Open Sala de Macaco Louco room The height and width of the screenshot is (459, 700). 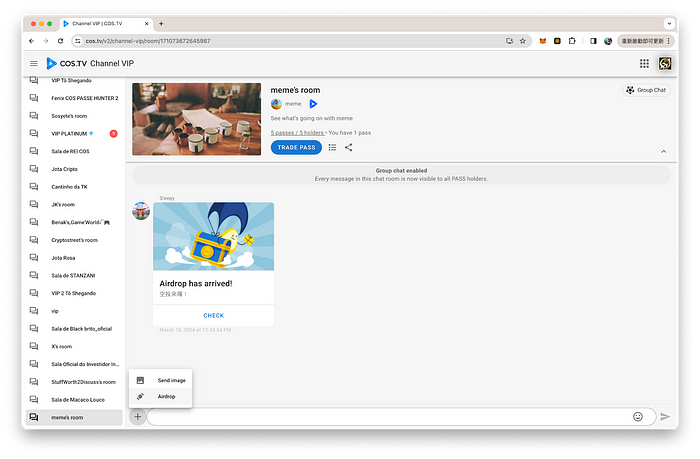(74, 400)
